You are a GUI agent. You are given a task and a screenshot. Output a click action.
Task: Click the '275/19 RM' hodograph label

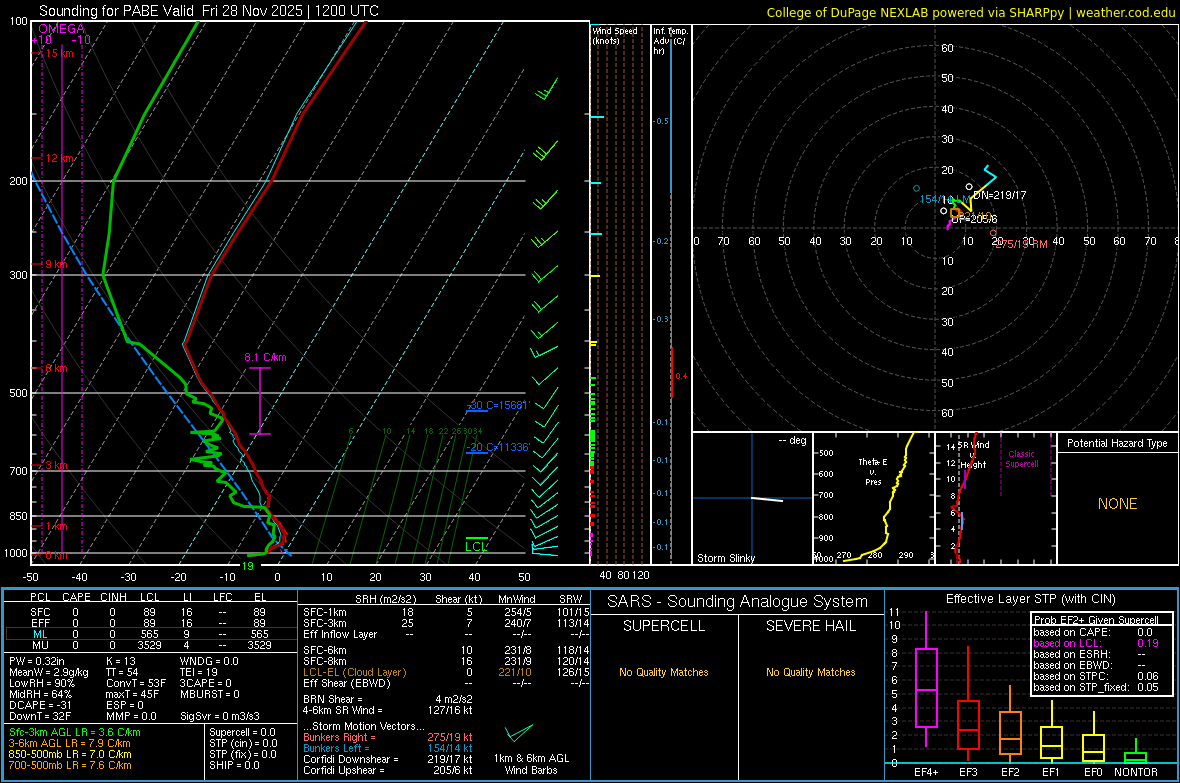pos(1021,245)
